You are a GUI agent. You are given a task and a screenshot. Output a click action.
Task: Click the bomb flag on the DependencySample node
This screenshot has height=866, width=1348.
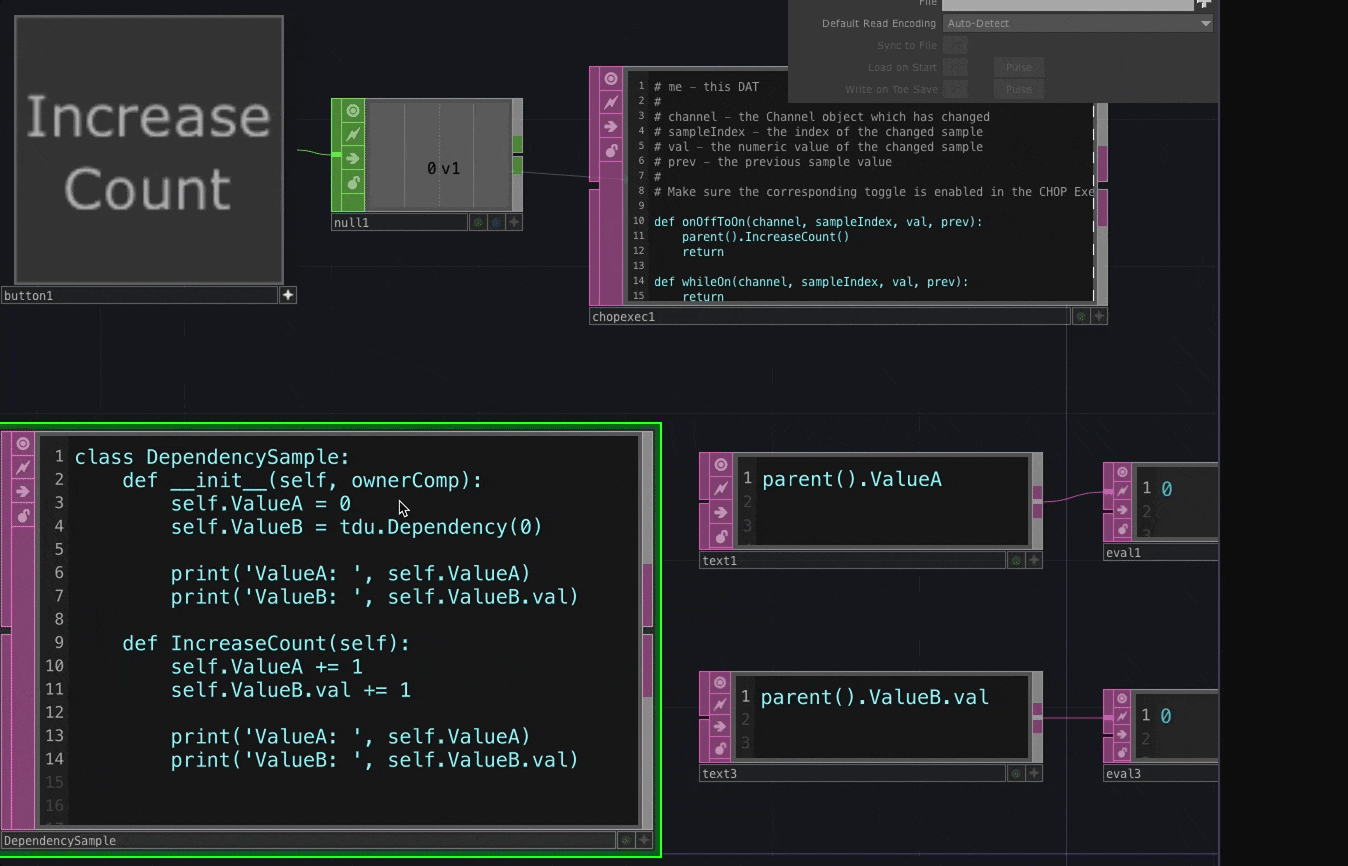pyautogui.click(x=24, y=516)
